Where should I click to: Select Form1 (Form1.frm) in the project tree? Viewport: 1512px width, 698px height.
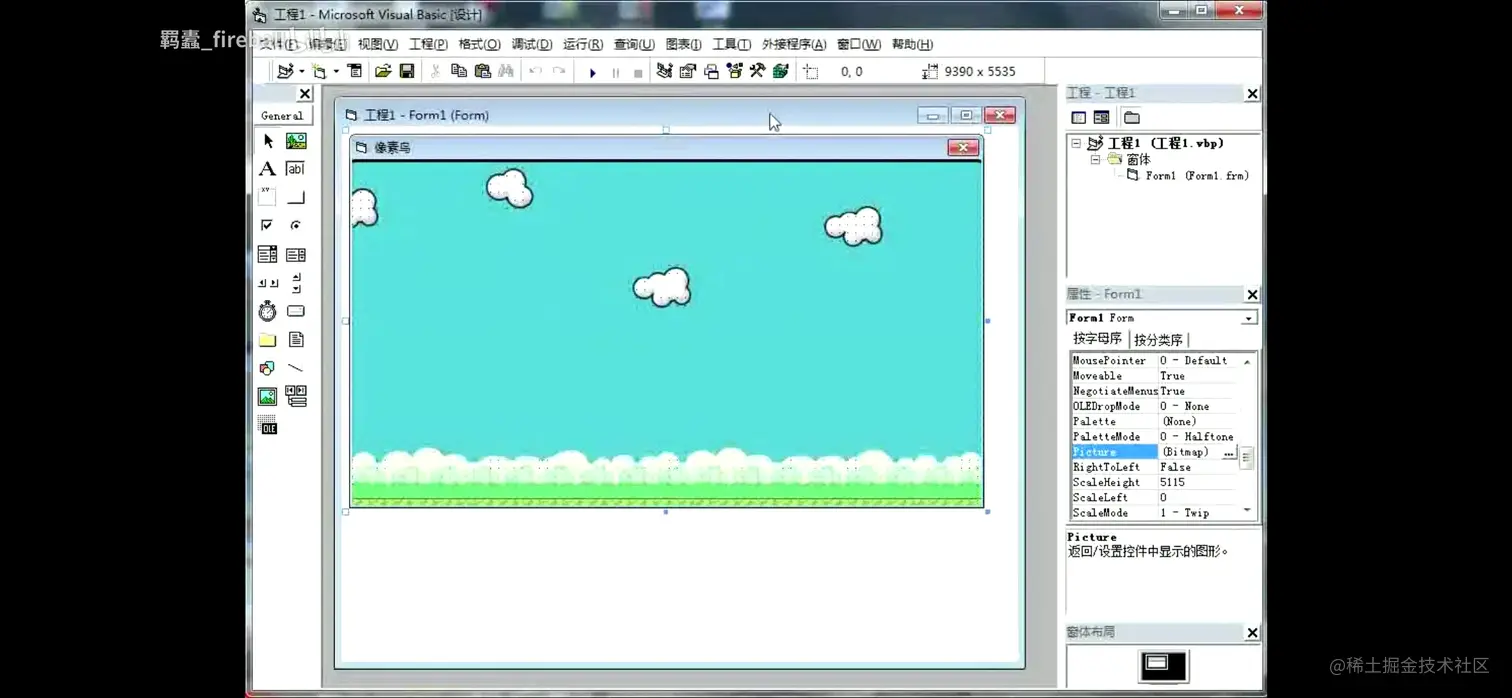click(x=1197, y=175)
